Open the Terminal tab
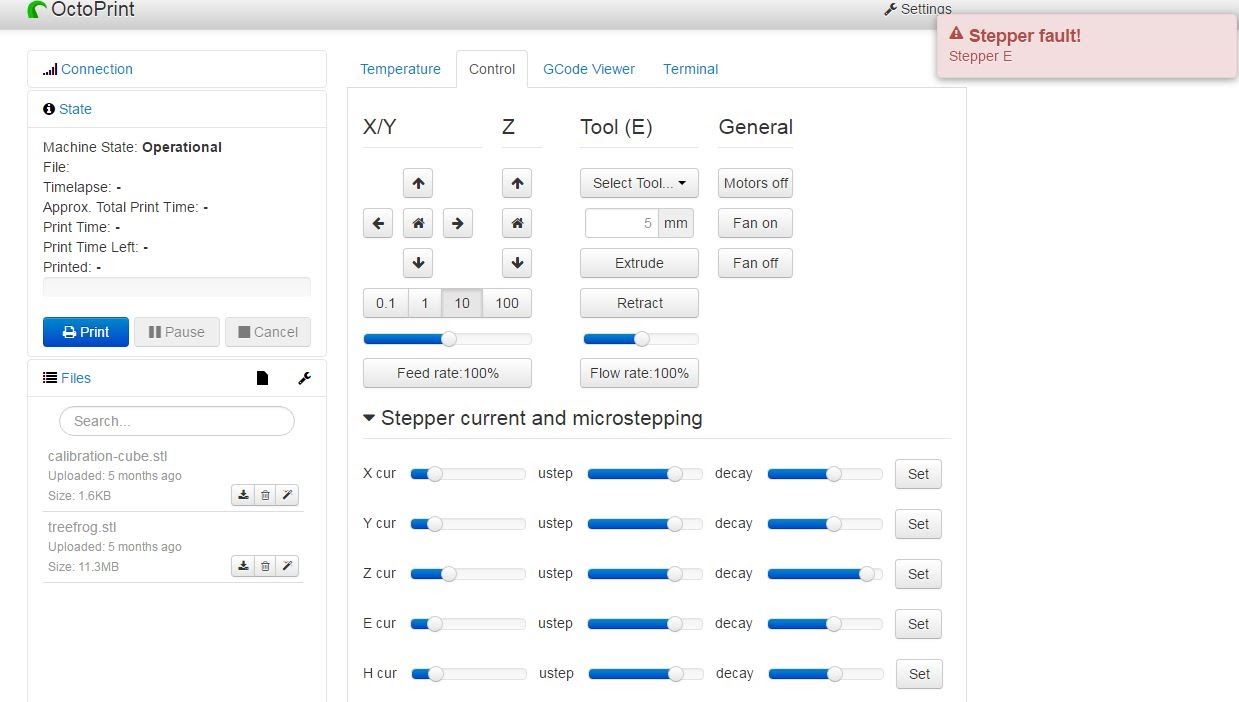1239x702 pixels. point(690,69)
